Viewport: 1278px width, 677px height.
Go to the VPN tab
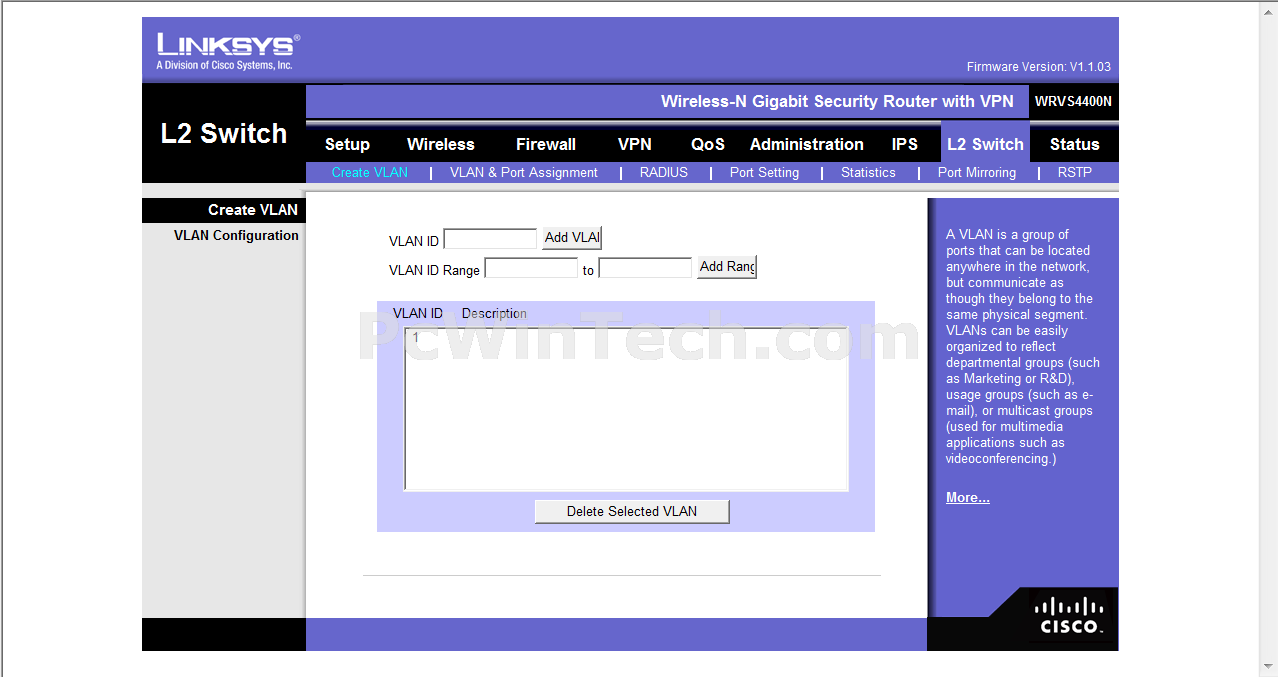coord(635,144)
